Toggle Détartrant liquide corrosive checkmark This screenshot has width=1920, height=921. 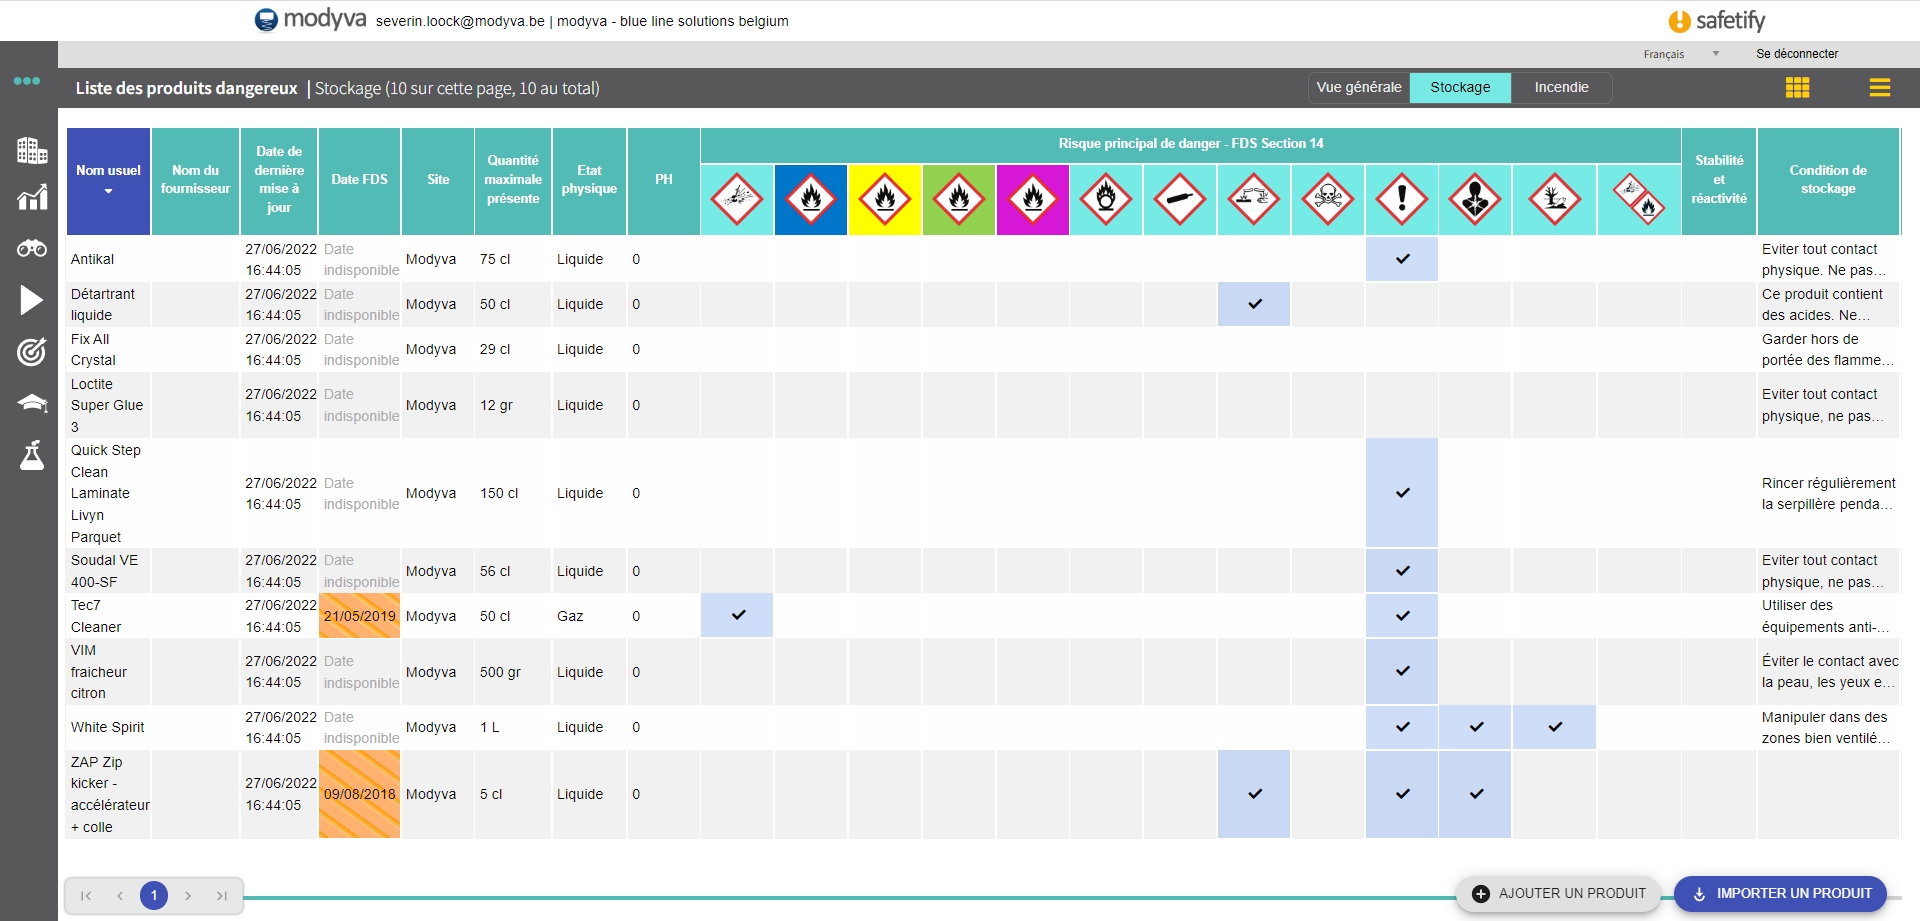(1254, 304)
